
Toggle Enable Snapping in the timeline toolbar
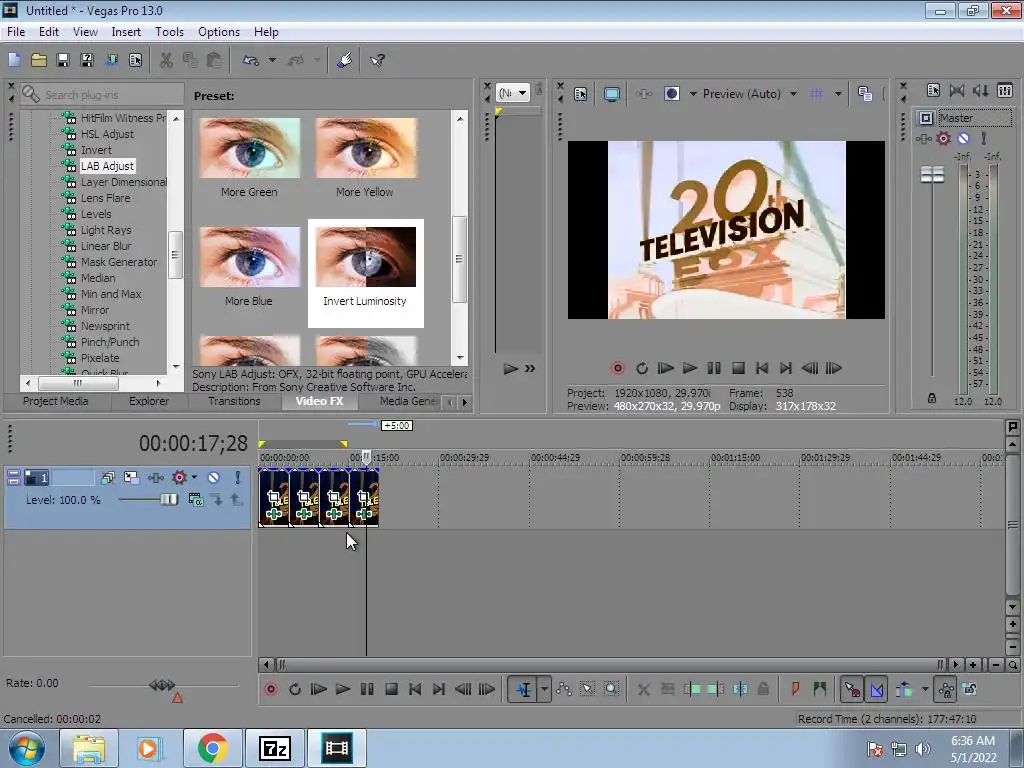click(x=852, y=689)
